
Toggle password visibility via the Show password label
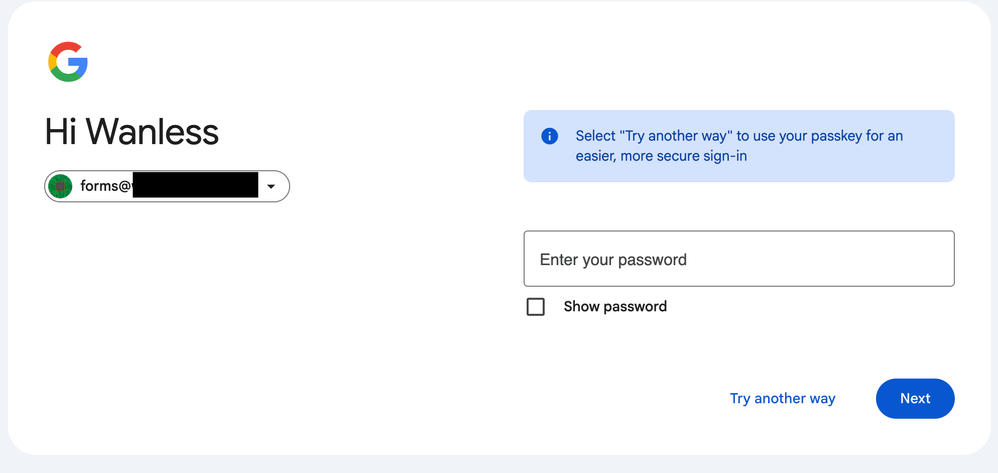(x=615, y=307)
